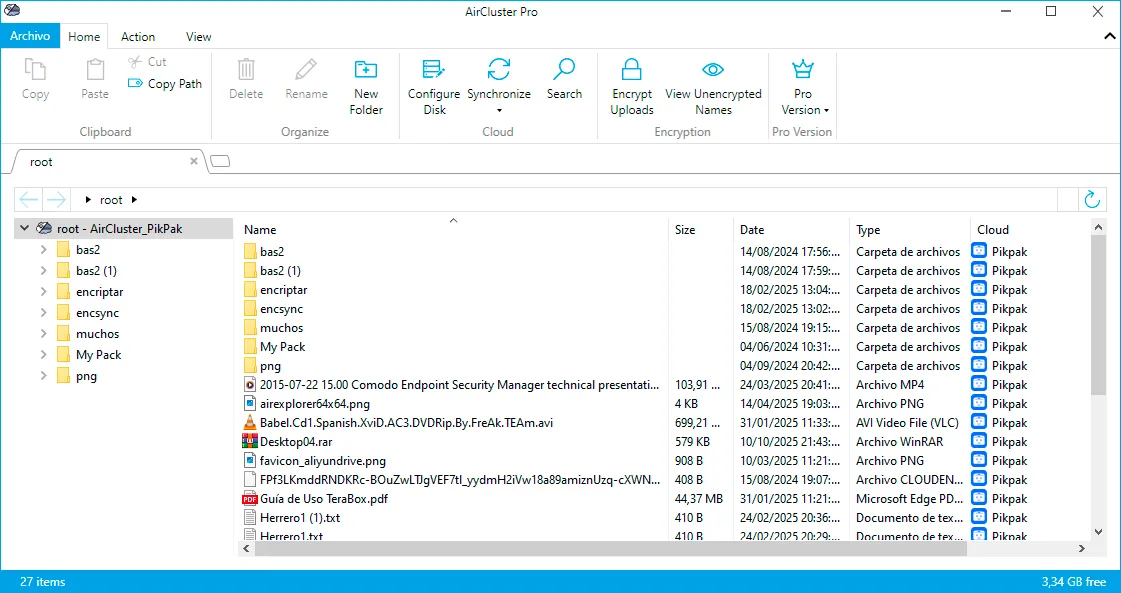Click the Delete trash icon
Image resolution: width=1121 pixels, height=593 pixels.
tap(246, 69)
